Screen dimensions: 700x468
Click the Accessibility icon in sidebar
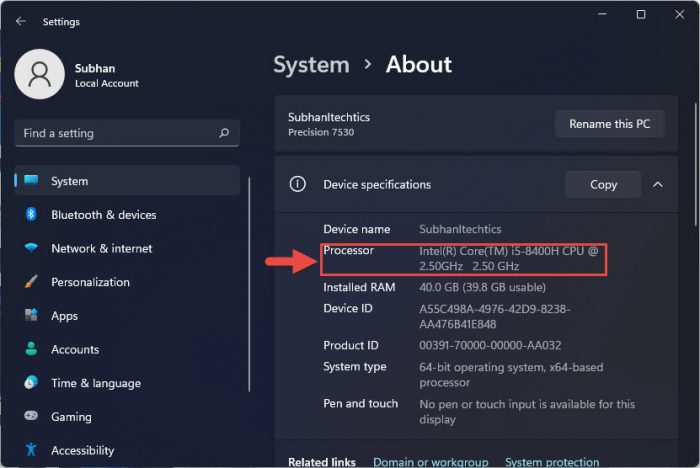[x=31, y=450]
